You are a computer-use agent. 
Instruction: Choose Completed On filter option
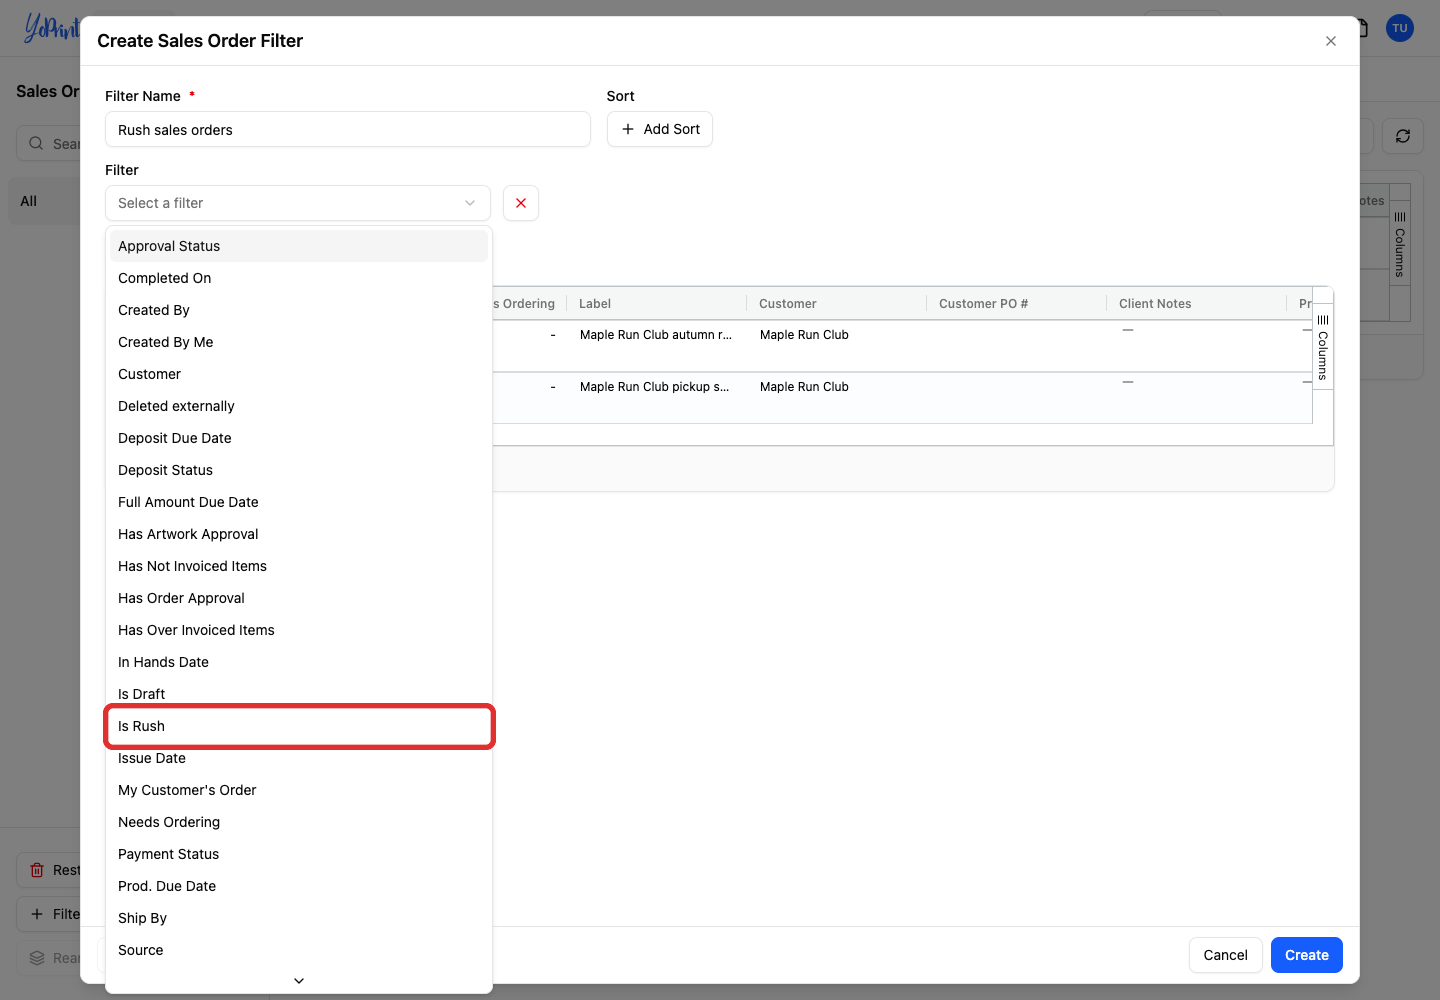(x=299, y=278)
